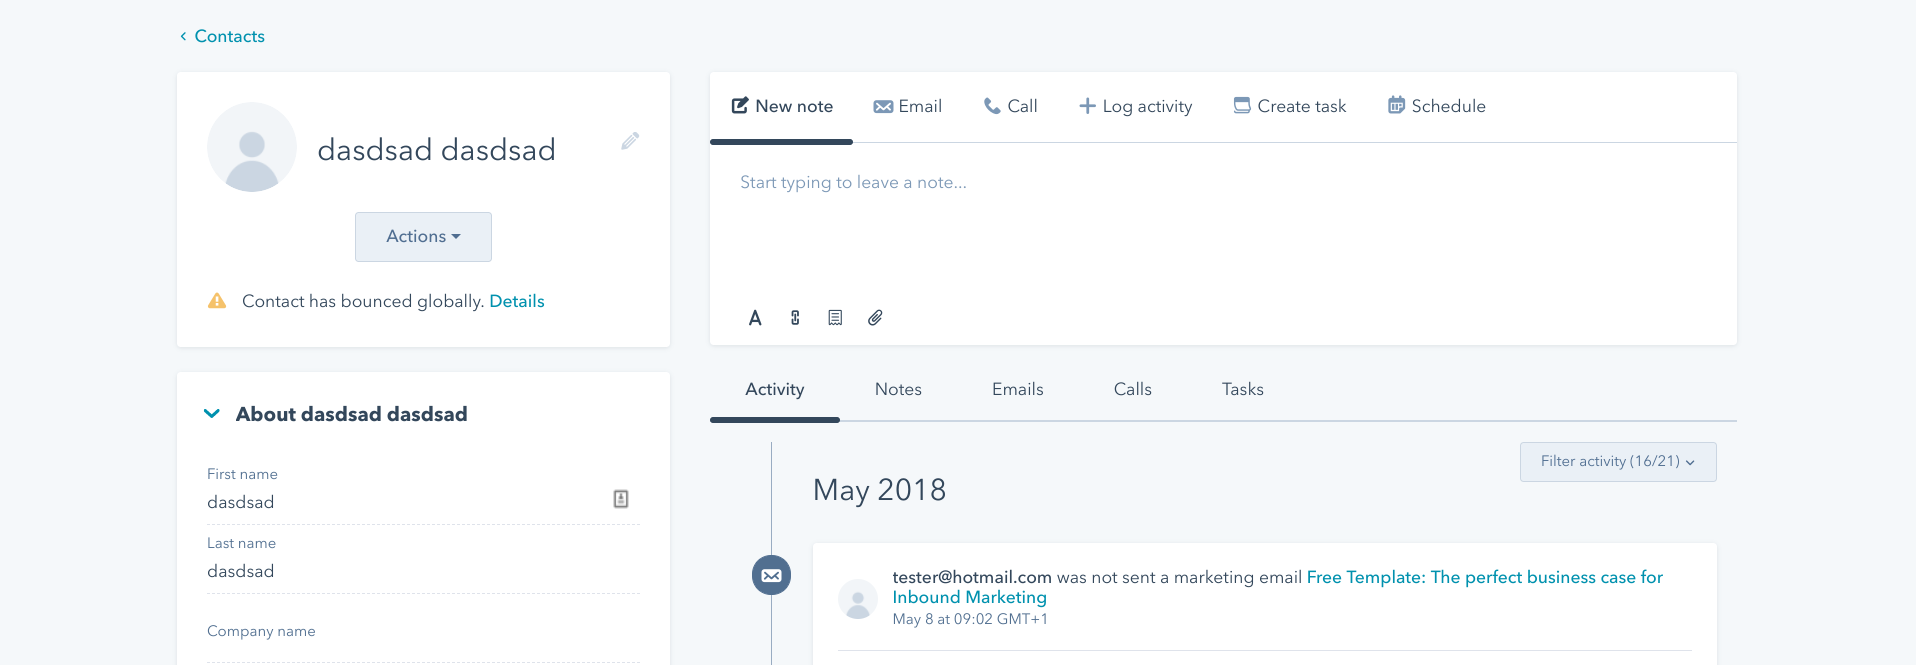The width and height of the screenshot is (1916, 665).
Task: Click the contact's large profile avatar
Action: pos(252,147)
